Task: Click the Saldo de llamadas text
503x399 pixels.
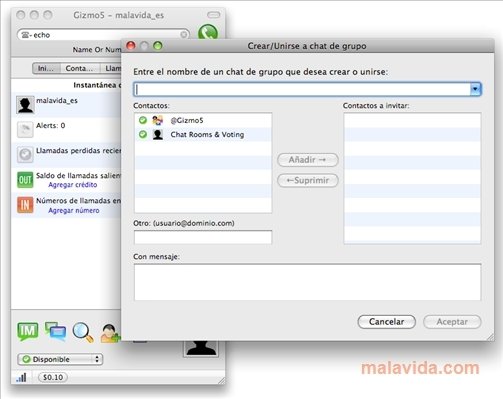Action: pos(78,176)
